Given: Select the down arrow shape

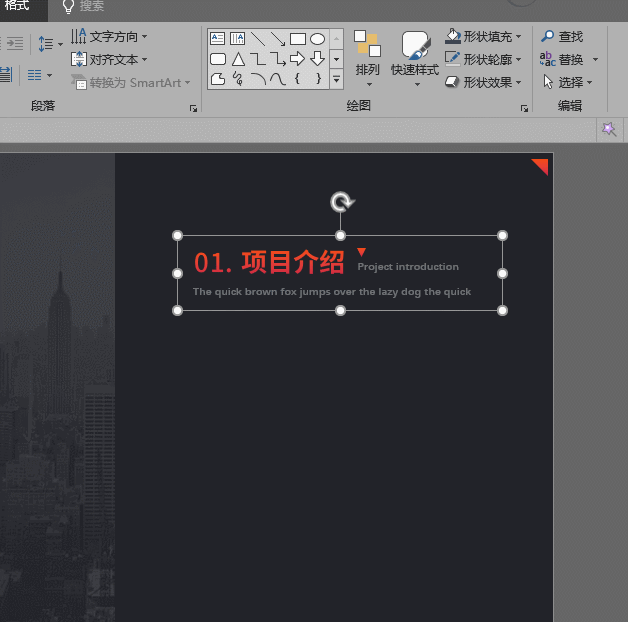Looking at the screenshot, I should click(317, 59).
